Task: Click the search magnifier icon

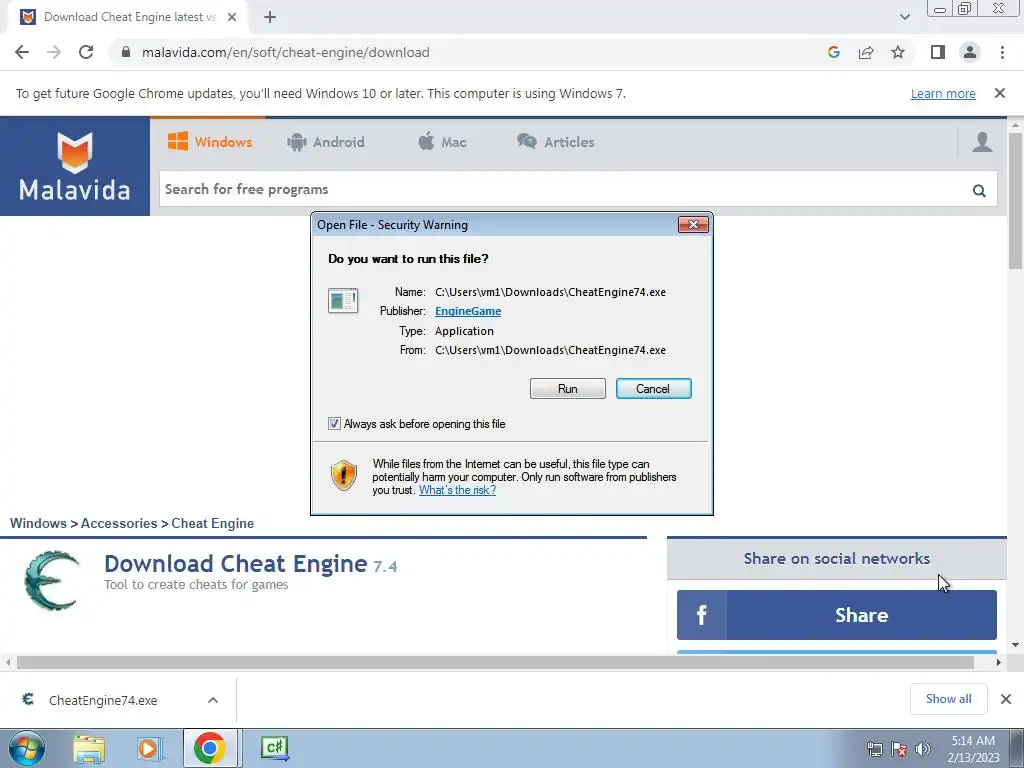Action: point(979,190)
